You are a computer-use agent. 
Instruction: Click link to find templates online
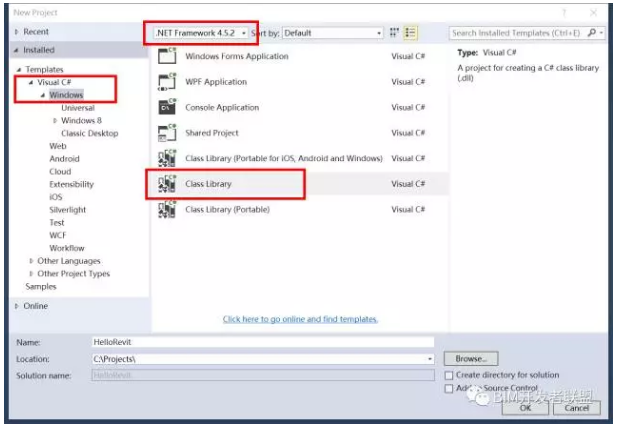[300, 319]
